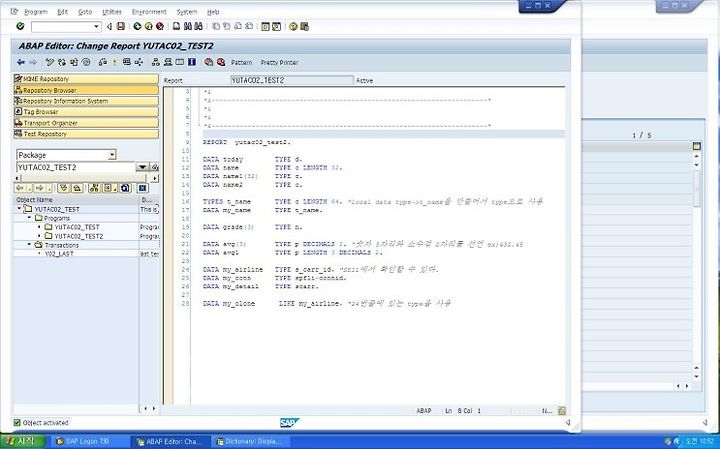
Task: Select the YUTAC02_TEST2 program in the tree
Action: point(79,236)
